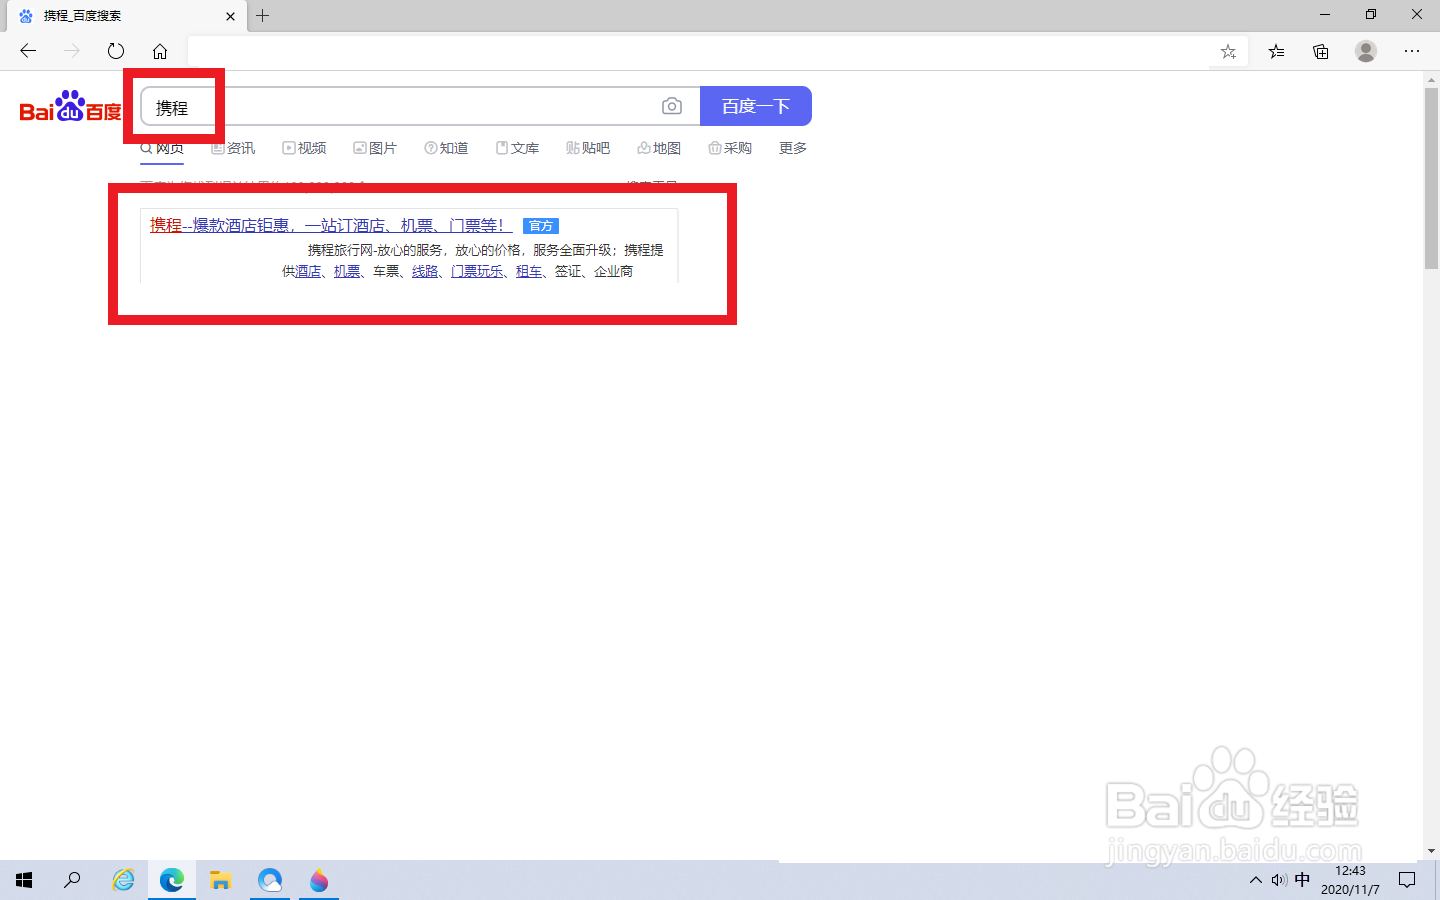The image size is (1440, 900).
Task: Refresh the Baidu search page
Action: coord(116,51)
